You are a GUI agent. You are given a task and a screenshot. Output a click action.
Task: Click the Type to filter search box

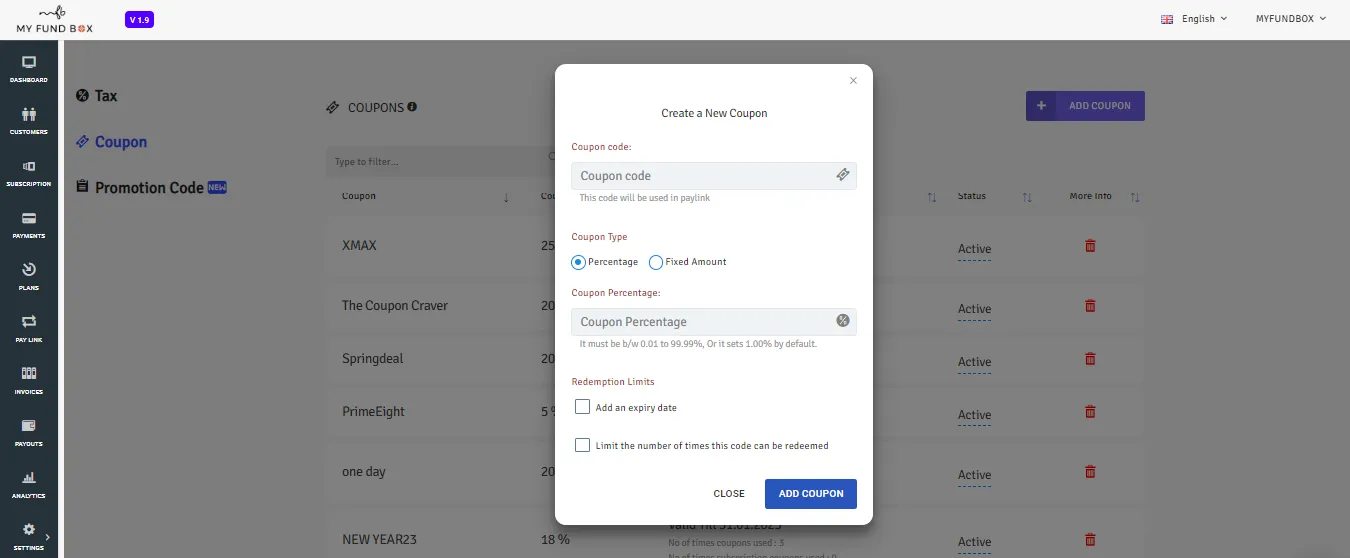[440, 162]
